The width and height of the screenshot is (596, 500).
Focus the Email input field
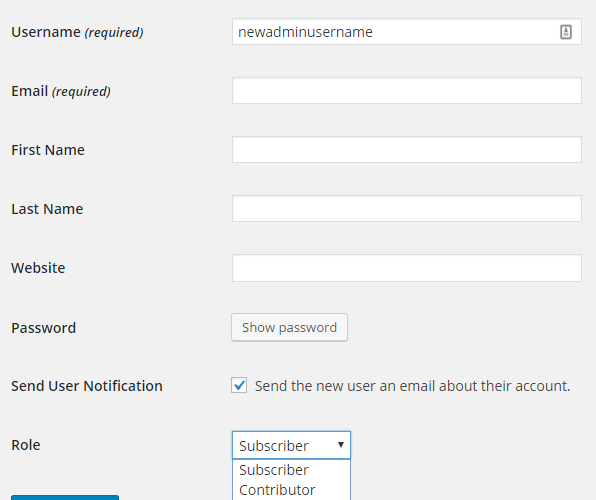tap(407, 90)
